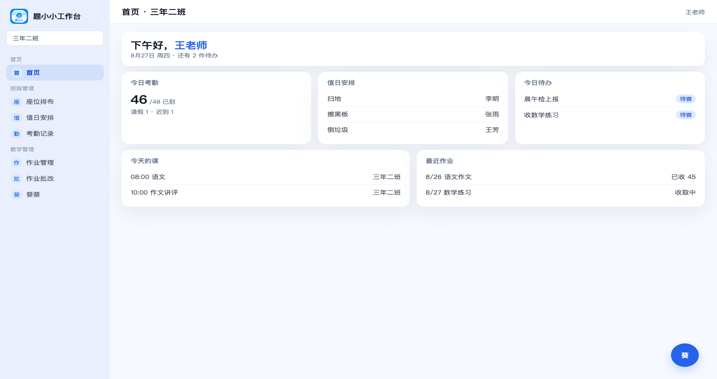This screenshot has height=379, width=717.
Task: Open 考勤记录 menu label
Action: (40, 133)
